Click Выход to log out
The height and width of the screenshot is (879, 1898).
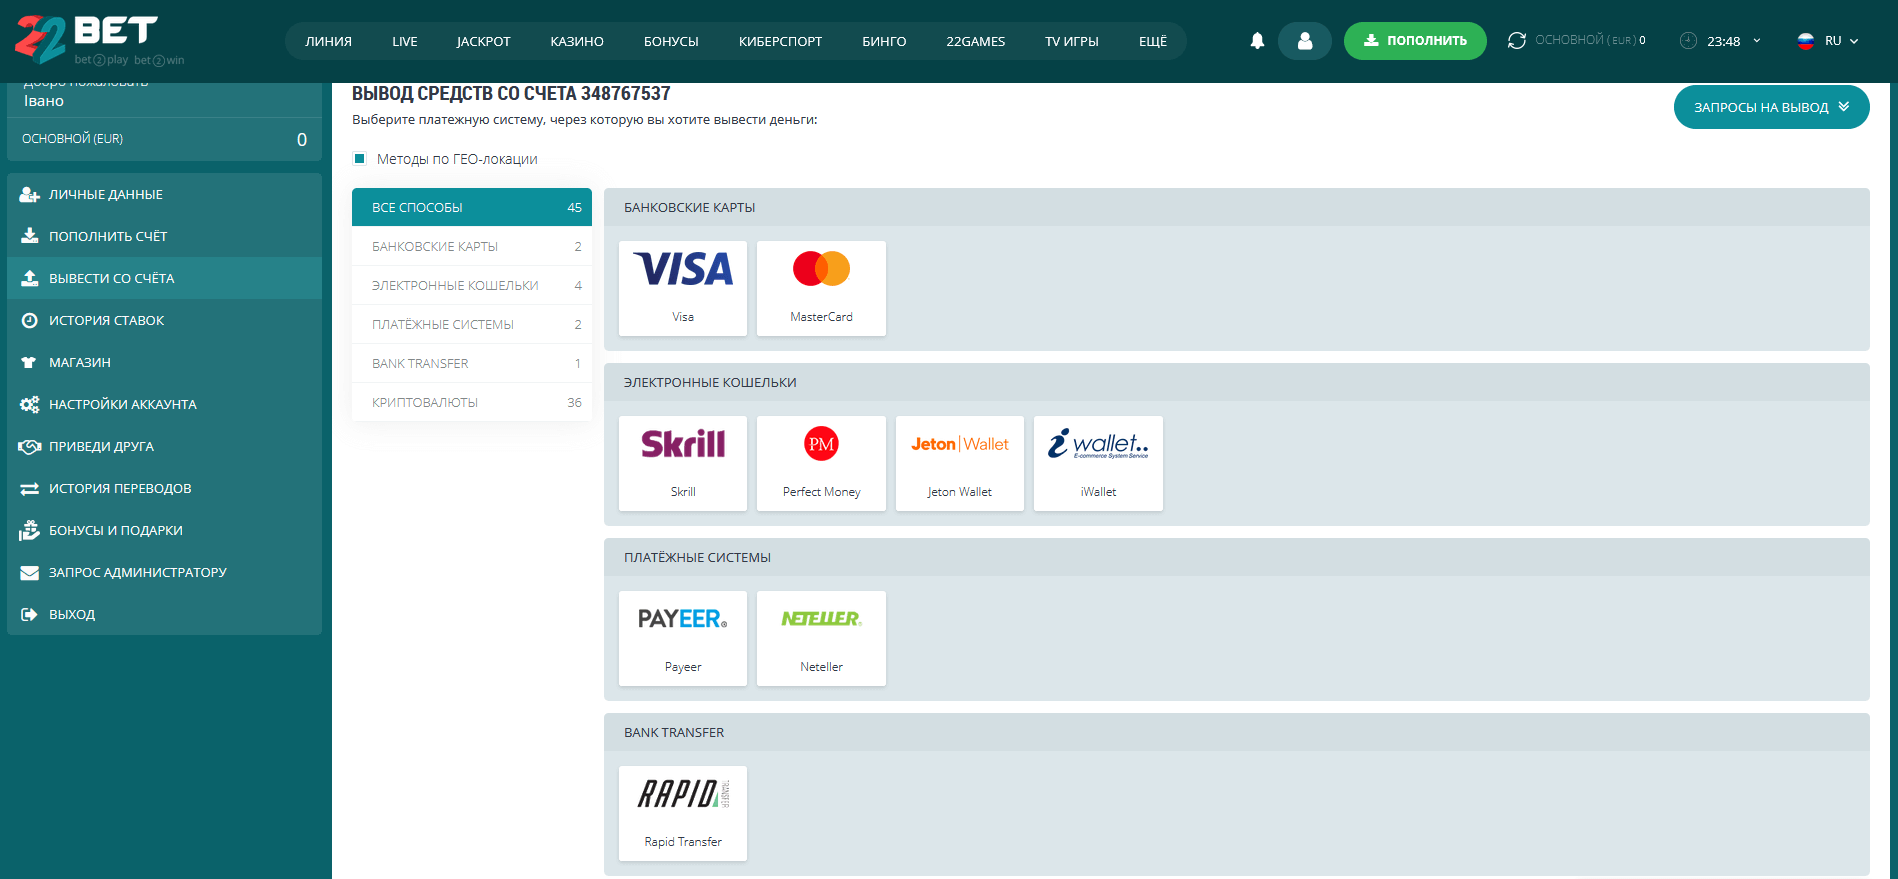tap(164, 614)
